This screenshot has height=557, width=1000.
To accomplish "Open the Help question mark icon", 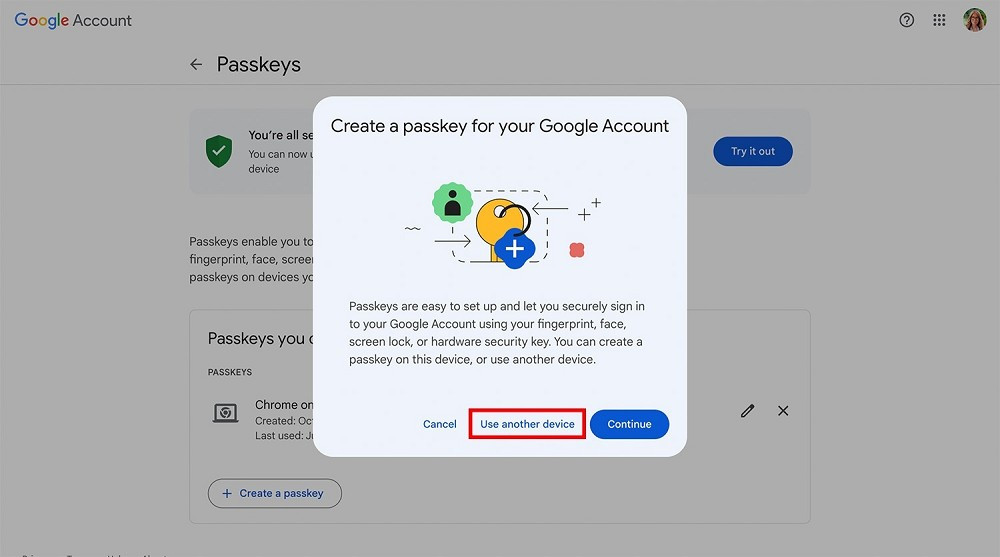I will click(x=907, y=20).
